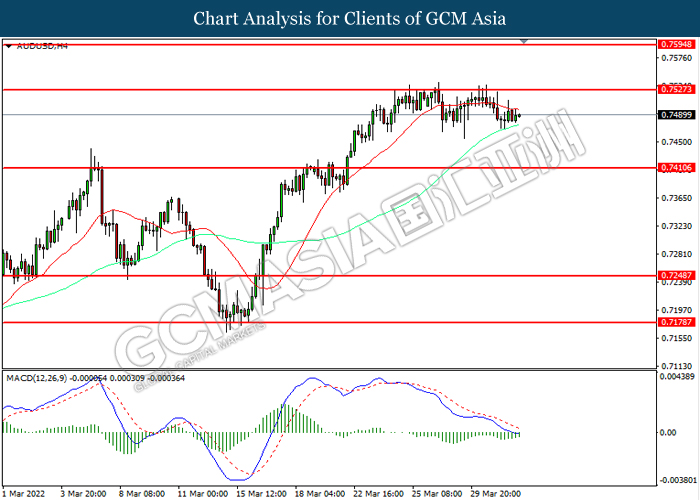Click the chart shift triangle marker at top

pos(524,42)
